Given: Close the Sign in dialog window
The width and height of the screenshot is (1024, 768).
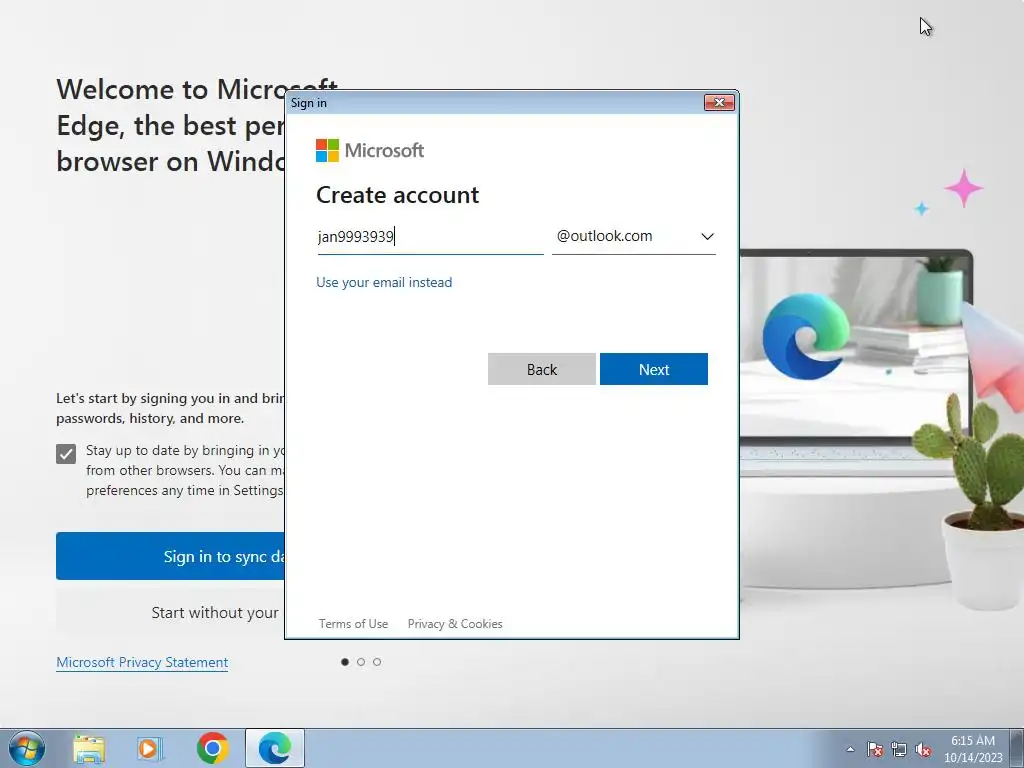Looking at the screenshot, I should point(719,103).
